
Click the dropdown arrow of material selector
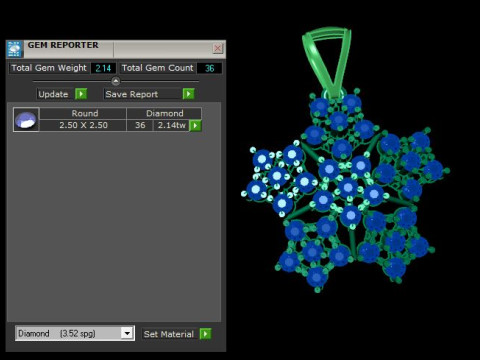pos(127,333)
